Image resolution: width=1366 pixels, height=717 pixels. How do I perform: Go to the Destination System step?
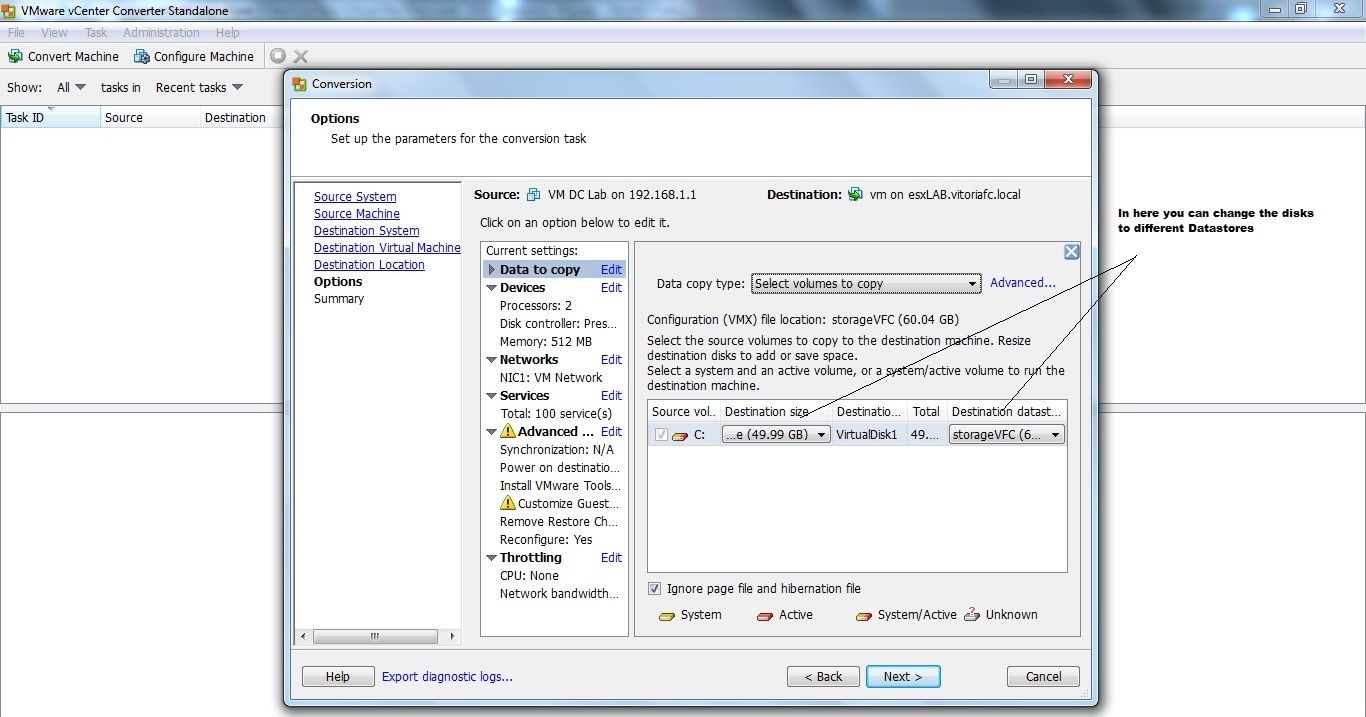[x=367, y=231]
